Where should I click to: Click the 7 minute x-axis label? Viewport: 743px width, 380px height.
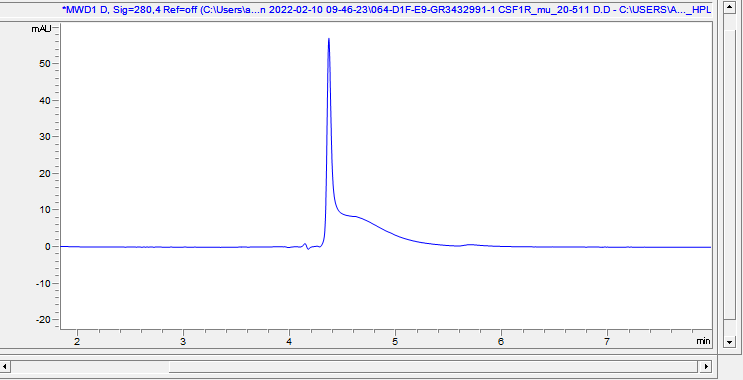(607, 342)
